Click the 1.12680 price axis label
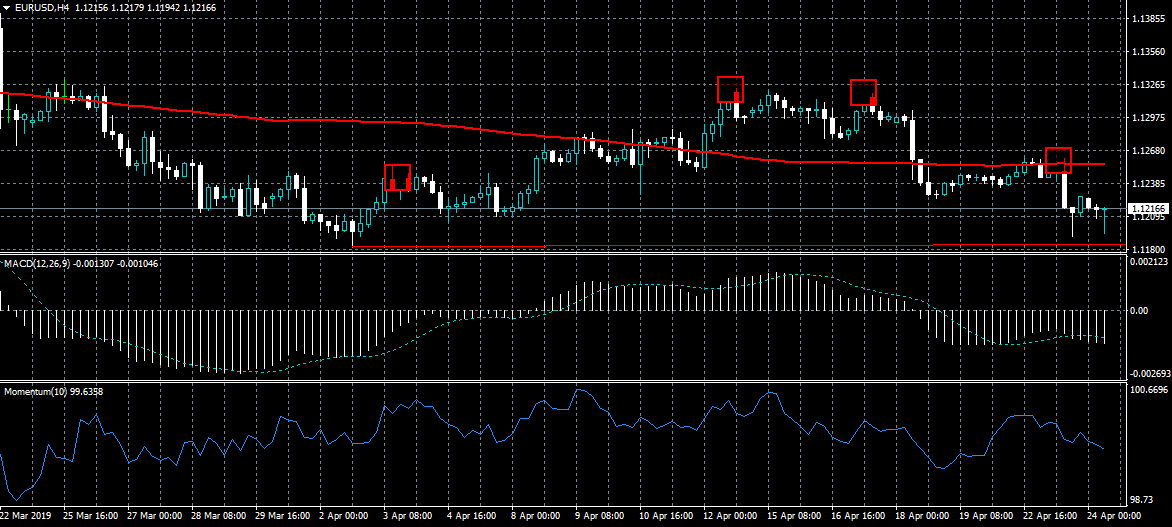Viewport: 1172px width, 527px height. (1147, 150)
